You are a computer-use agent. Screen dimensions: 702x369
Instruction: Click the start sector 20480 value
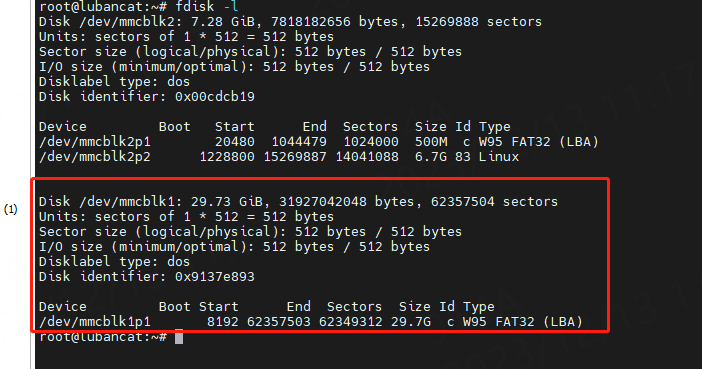(235, 142)
